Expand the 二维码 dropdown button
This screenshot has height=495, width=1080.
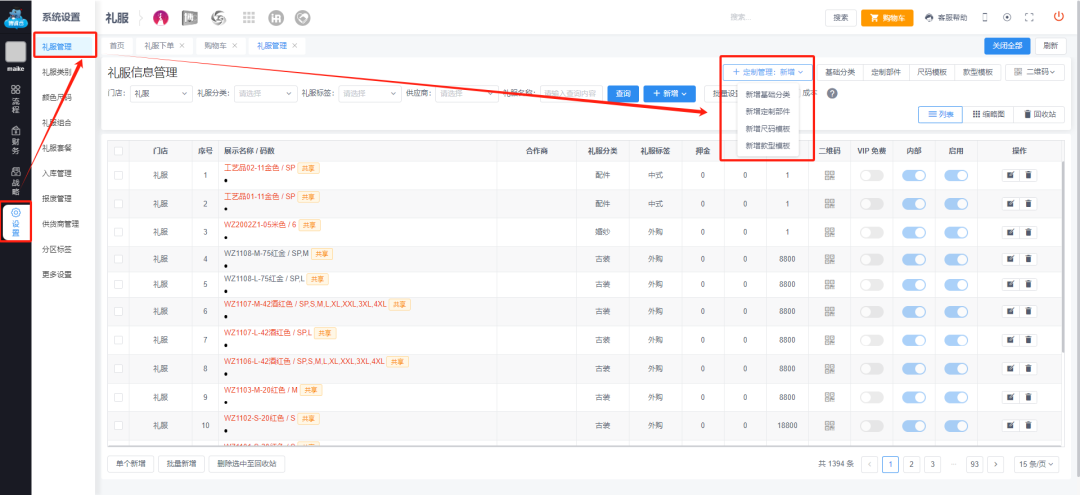[1035, 72]
